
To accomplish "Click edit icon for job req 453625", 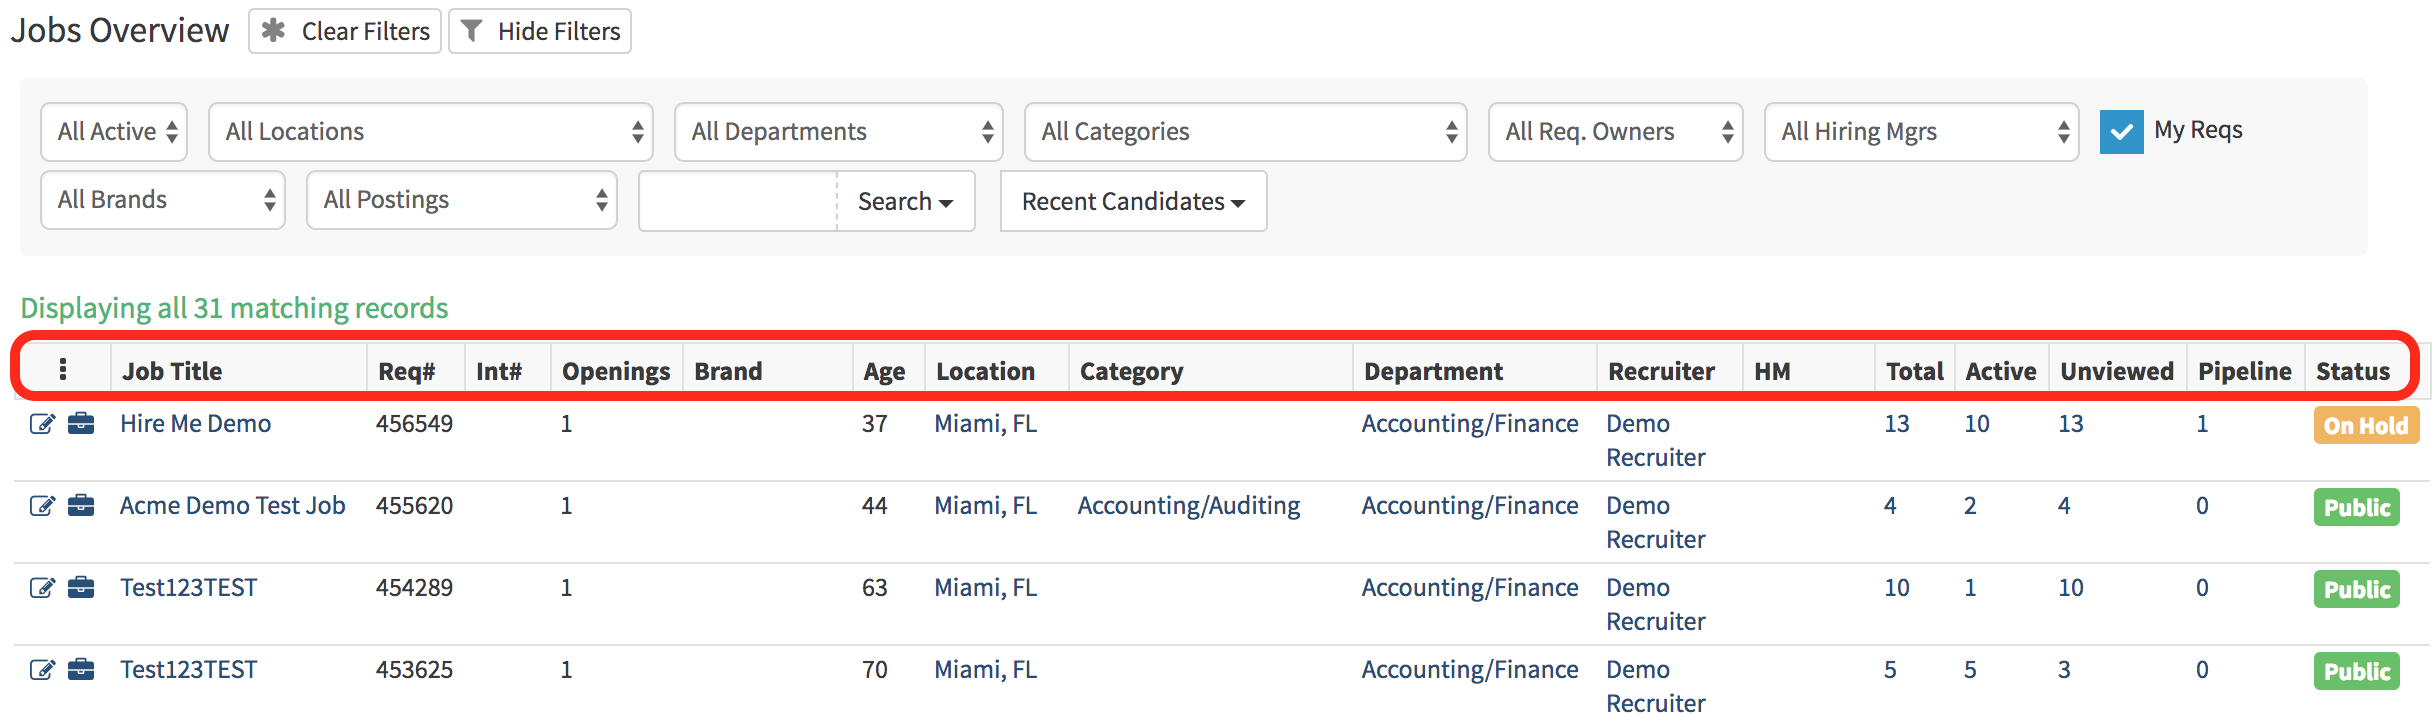I will [x=41, y=670].
